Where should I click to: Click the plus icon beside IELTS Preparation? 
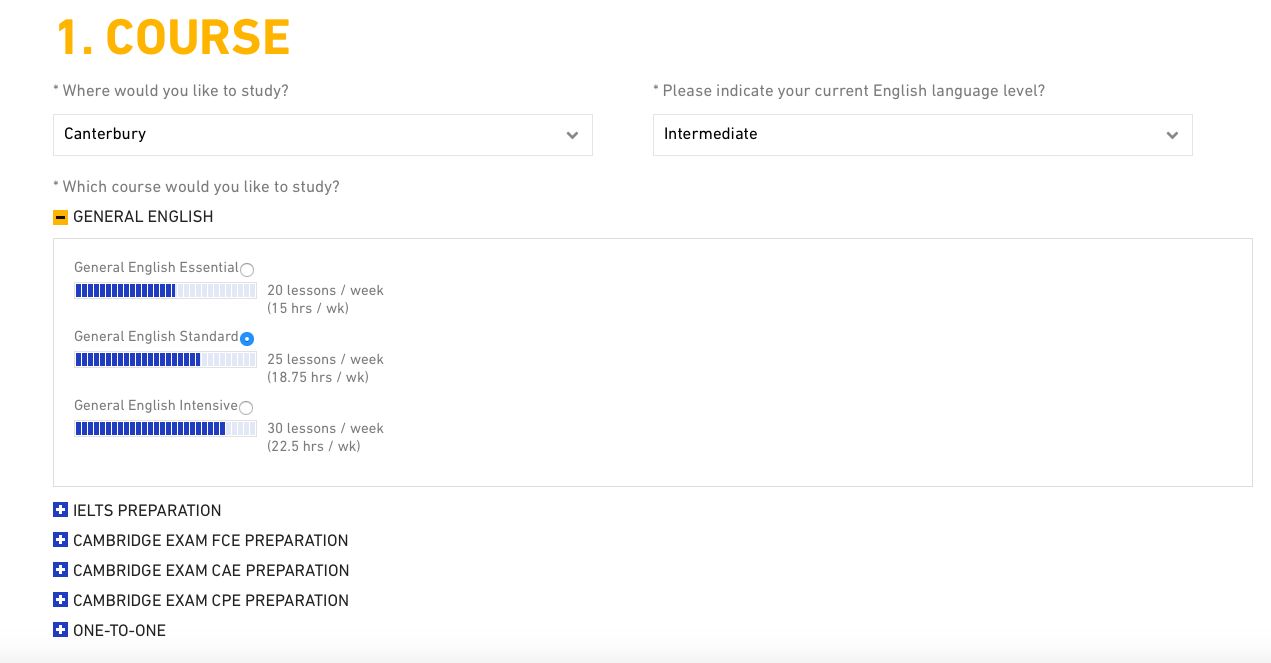[x=60, y=510]
